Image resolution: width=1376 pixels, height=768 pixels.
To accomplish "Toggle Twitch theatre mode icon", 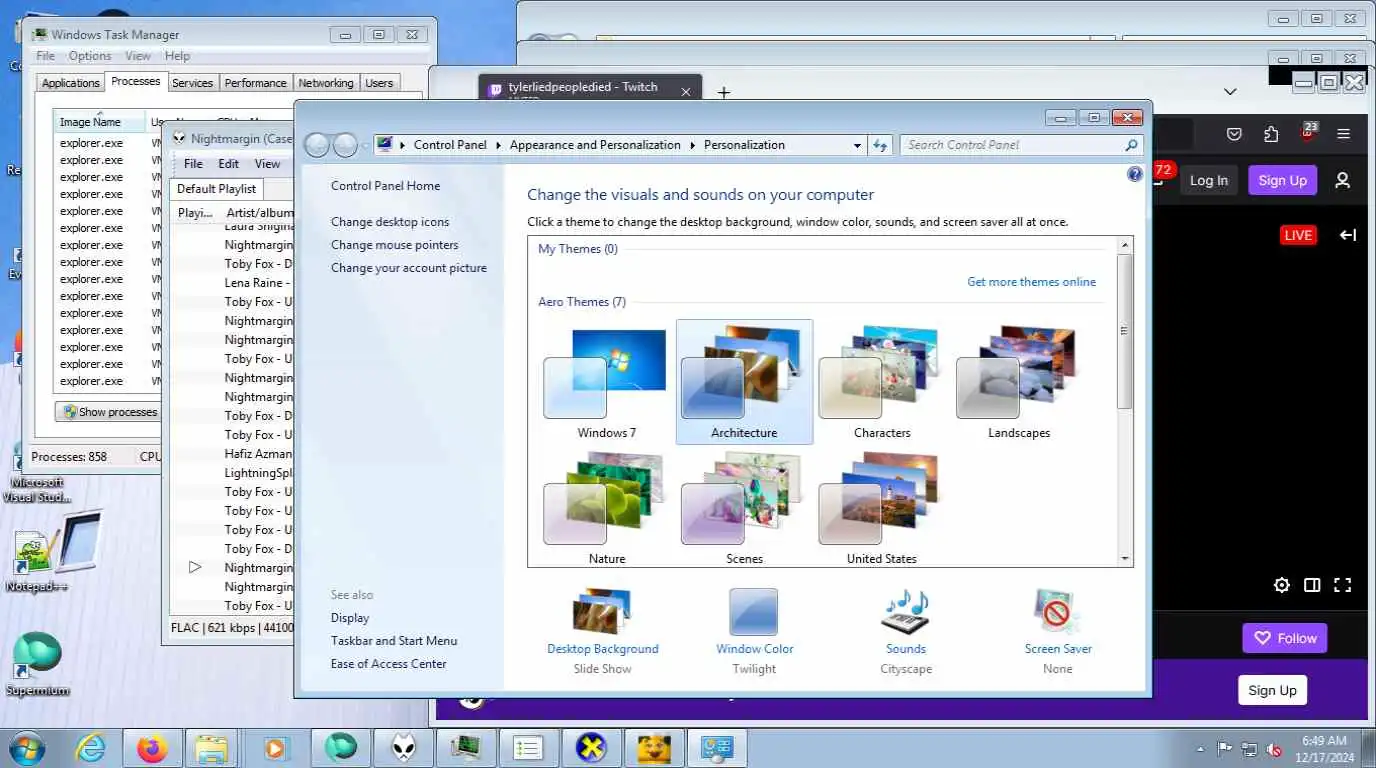I will point(1312,585).
